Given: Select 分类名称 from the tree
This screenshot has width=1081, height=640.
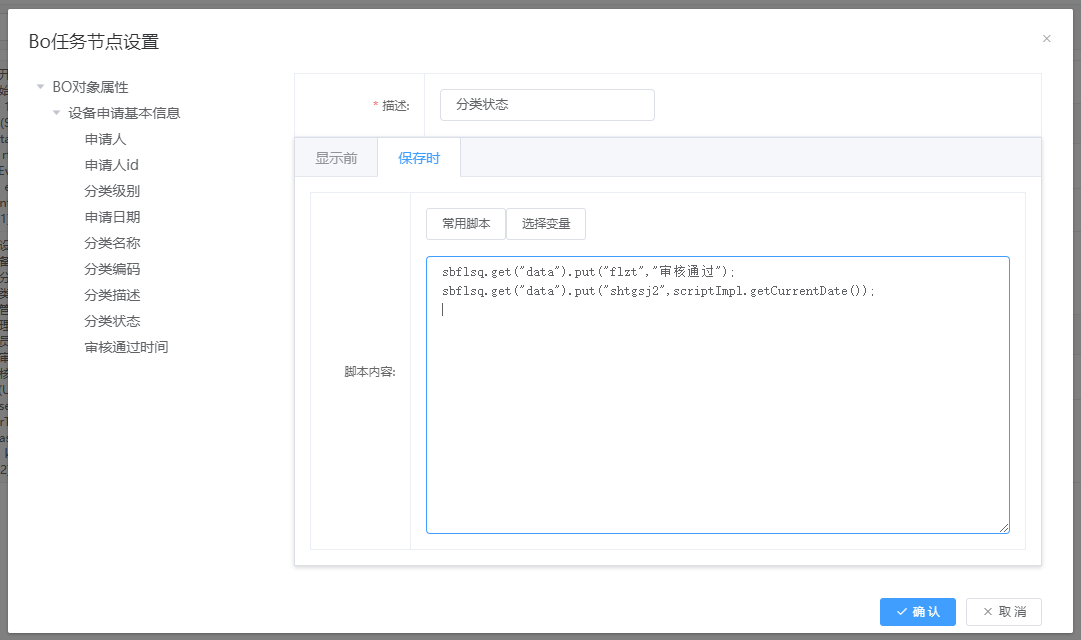Looking at the screenshot, I should [112, 243].
